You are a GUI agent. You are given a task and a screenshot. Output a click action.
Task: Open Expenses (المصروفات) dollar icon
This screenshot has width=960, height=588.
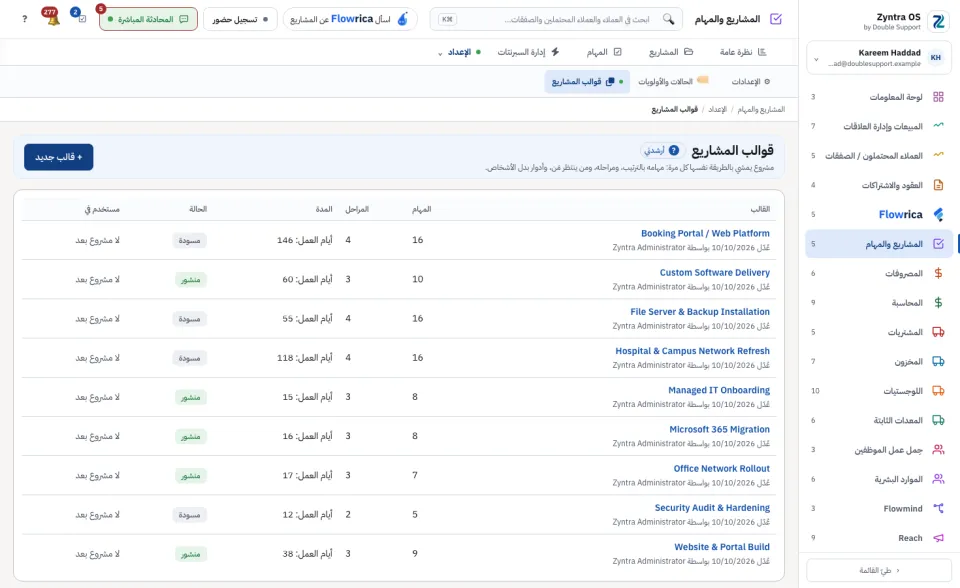[938, 273]
